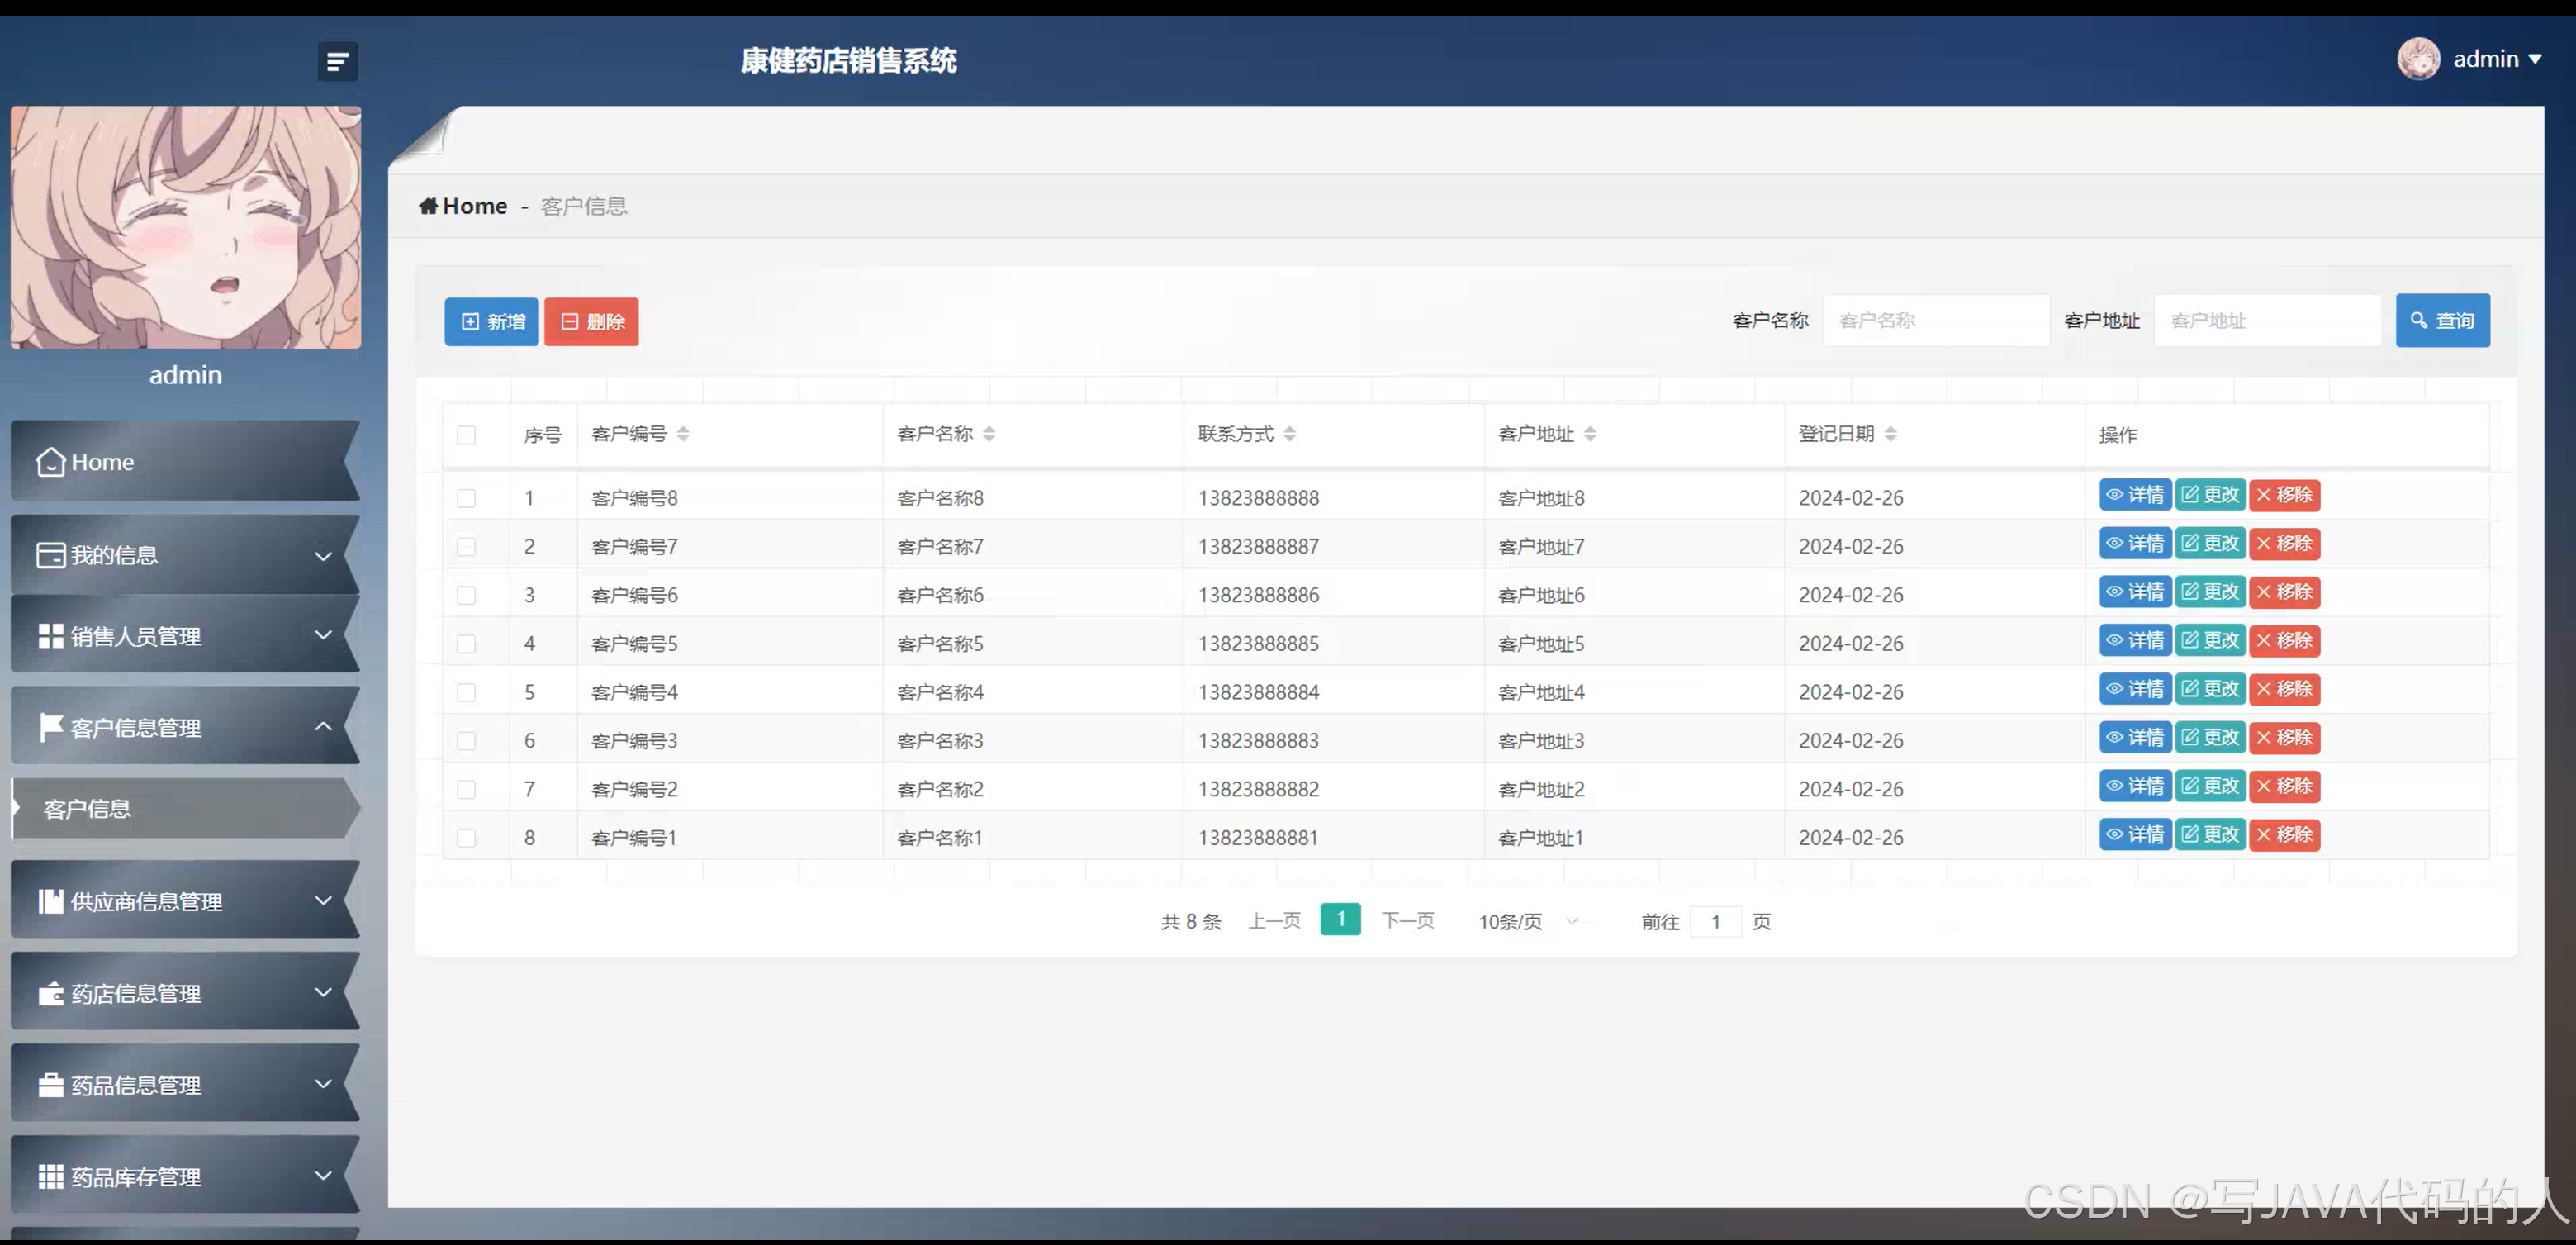This screenshot has height=1245, width=2576.
Task: Select checkbox for row number 6
Action: point(466,741)
